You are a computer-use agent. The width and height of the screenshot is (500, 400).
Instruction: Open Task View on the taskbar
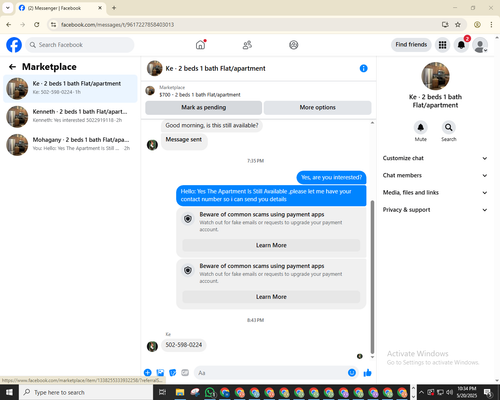[x=162, y=392]
